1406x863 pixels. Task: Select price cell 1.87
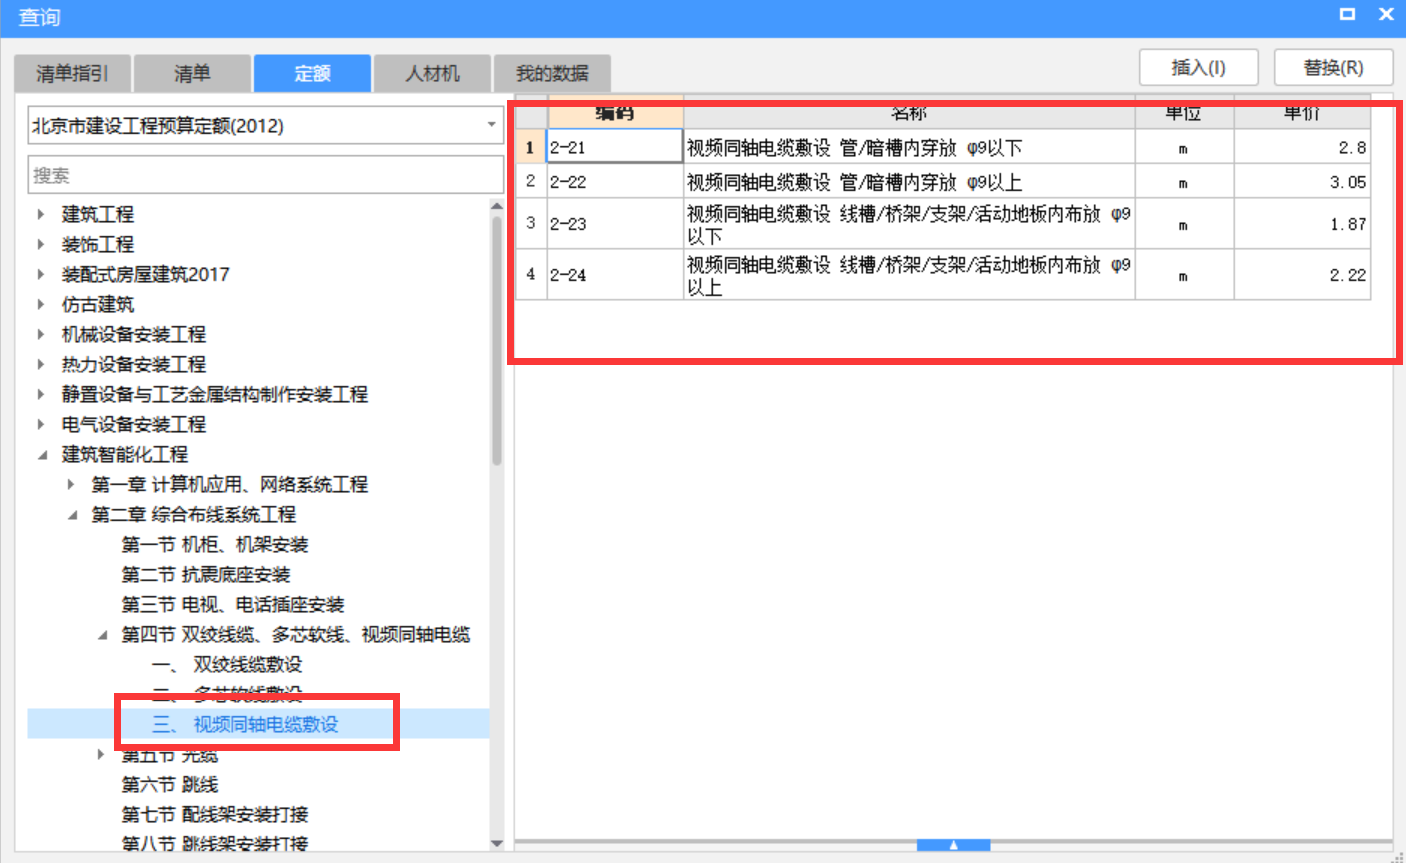pyautogui.click(x=1302, y=224)
